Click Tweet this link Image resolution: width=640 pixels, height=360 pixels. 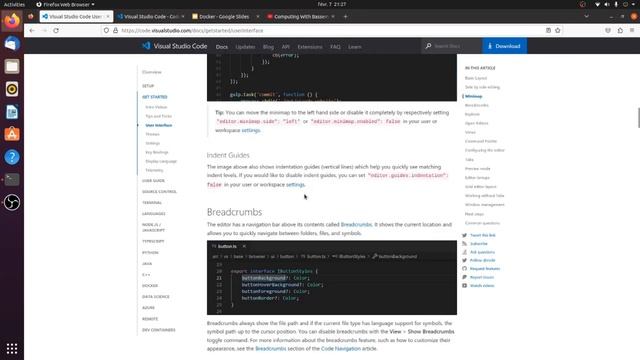pyautogui.click(x=482, y=236)
